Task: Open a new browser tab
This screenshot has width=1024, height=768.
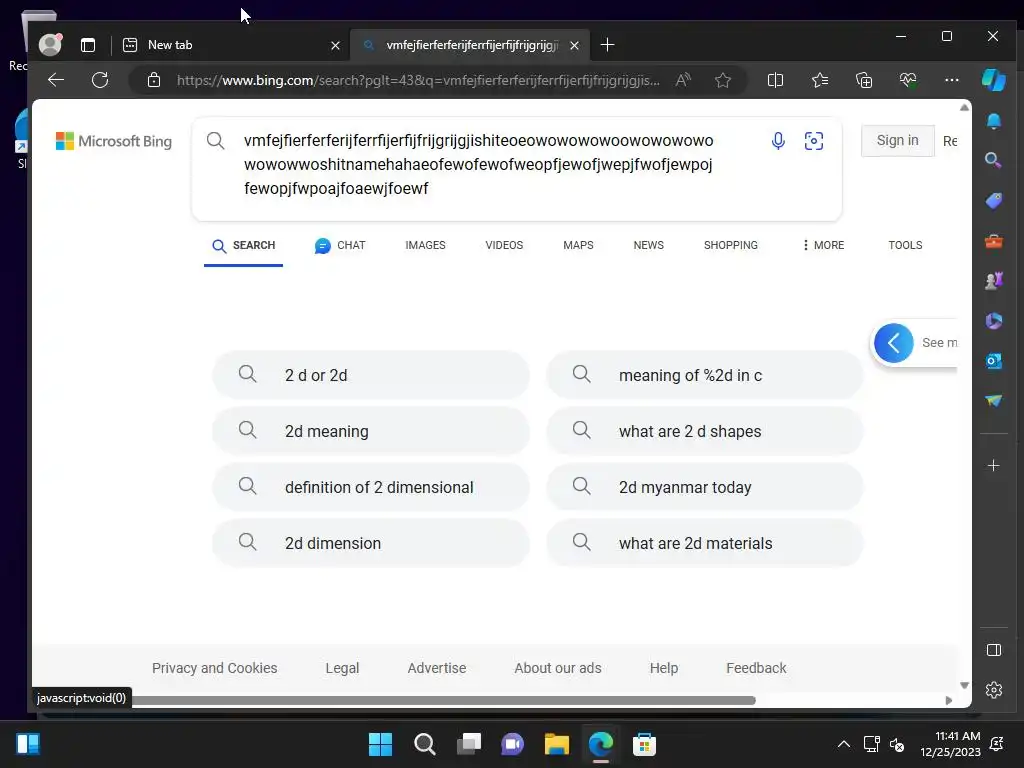Action: point(607,45)
